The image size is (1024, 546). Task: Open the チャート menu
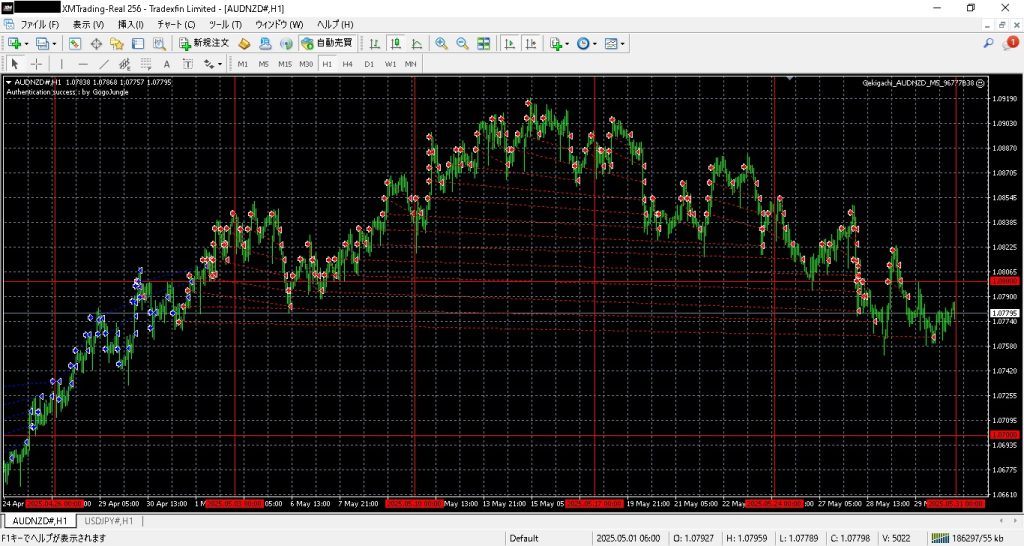point(176,23)
